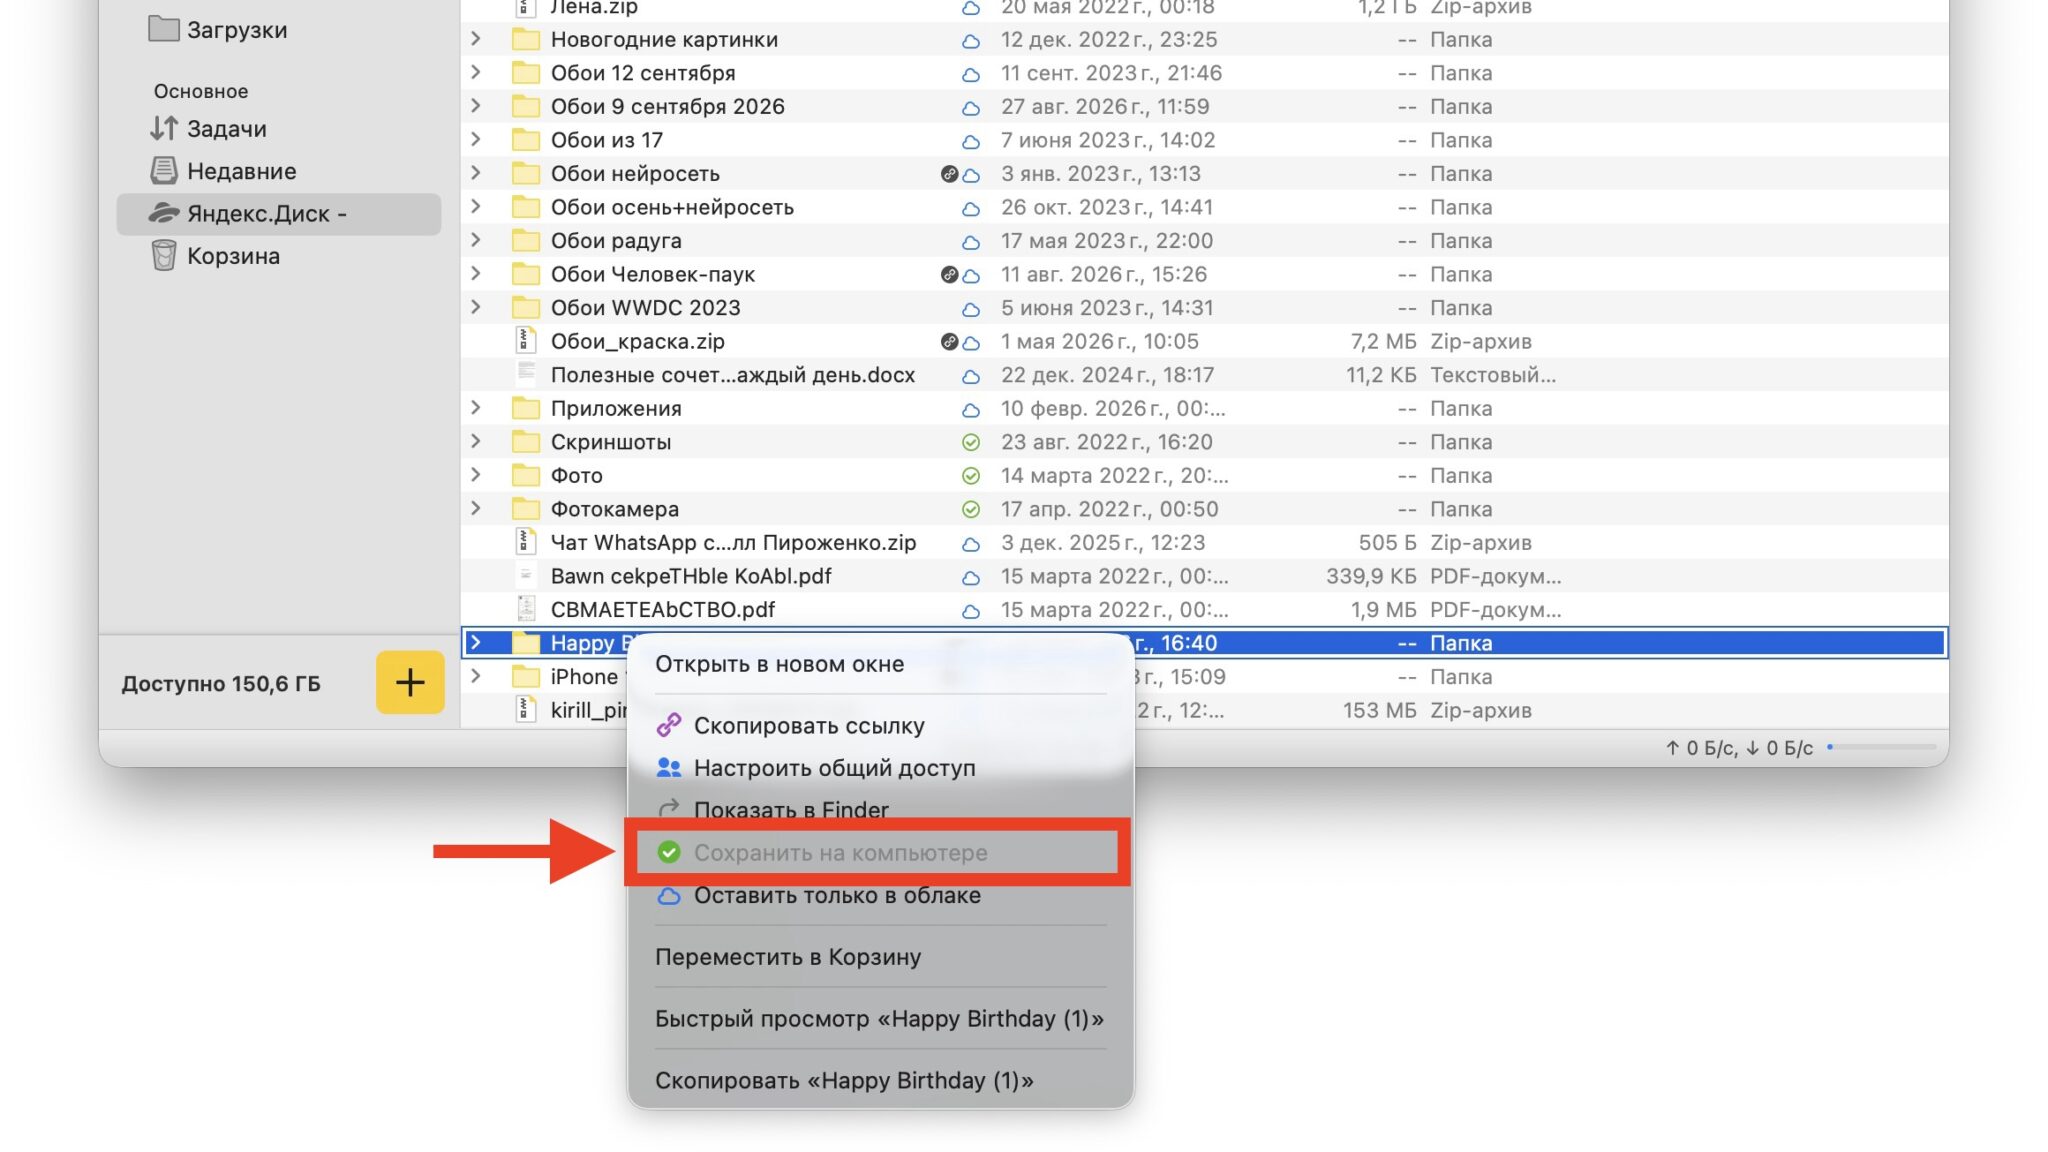Click shared link icon on Обои нейросеть row
The image size is (2048, 1152).
949,174
